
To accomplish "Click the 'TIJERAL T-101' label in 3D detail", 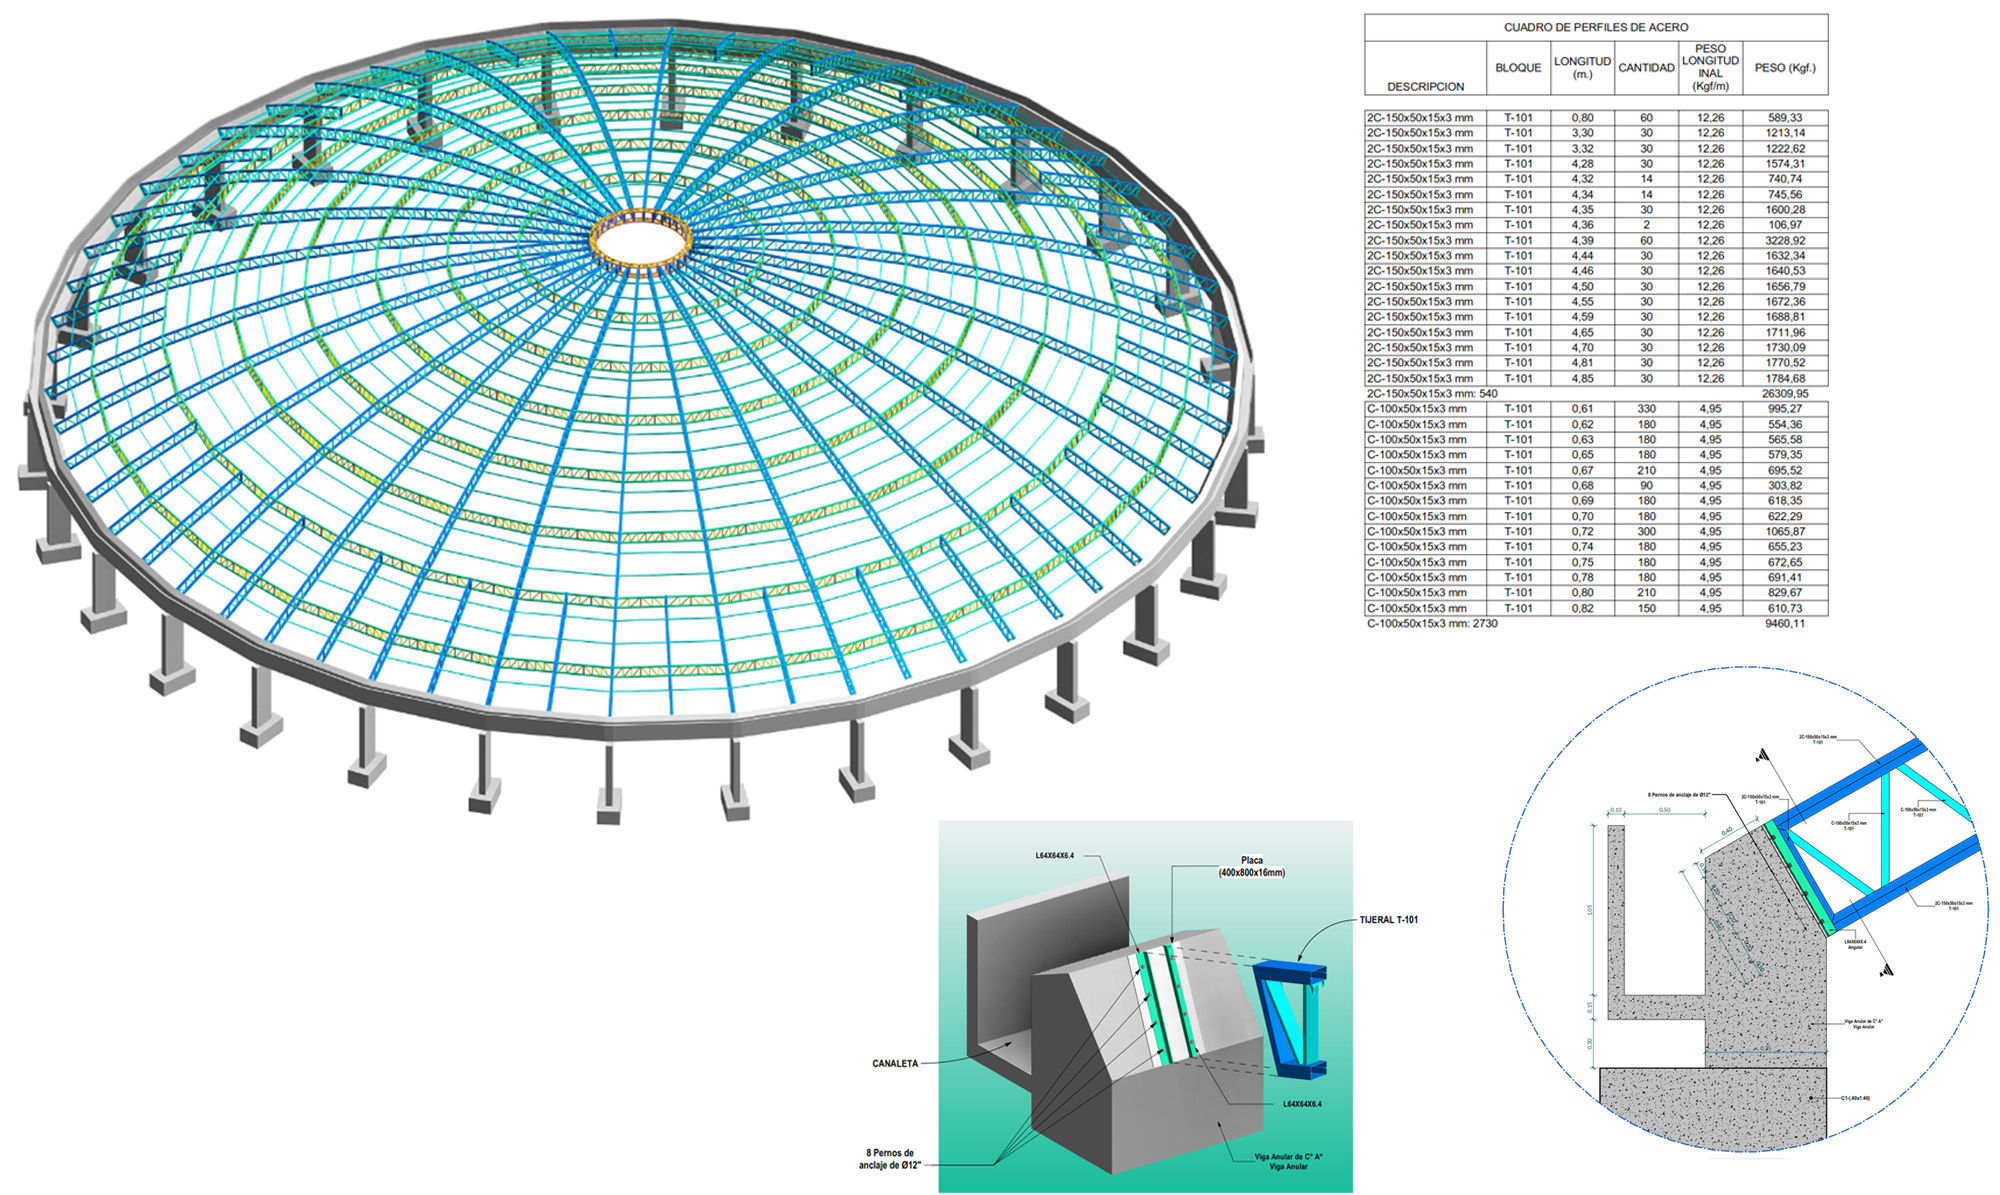I will tap(1388, 920).
